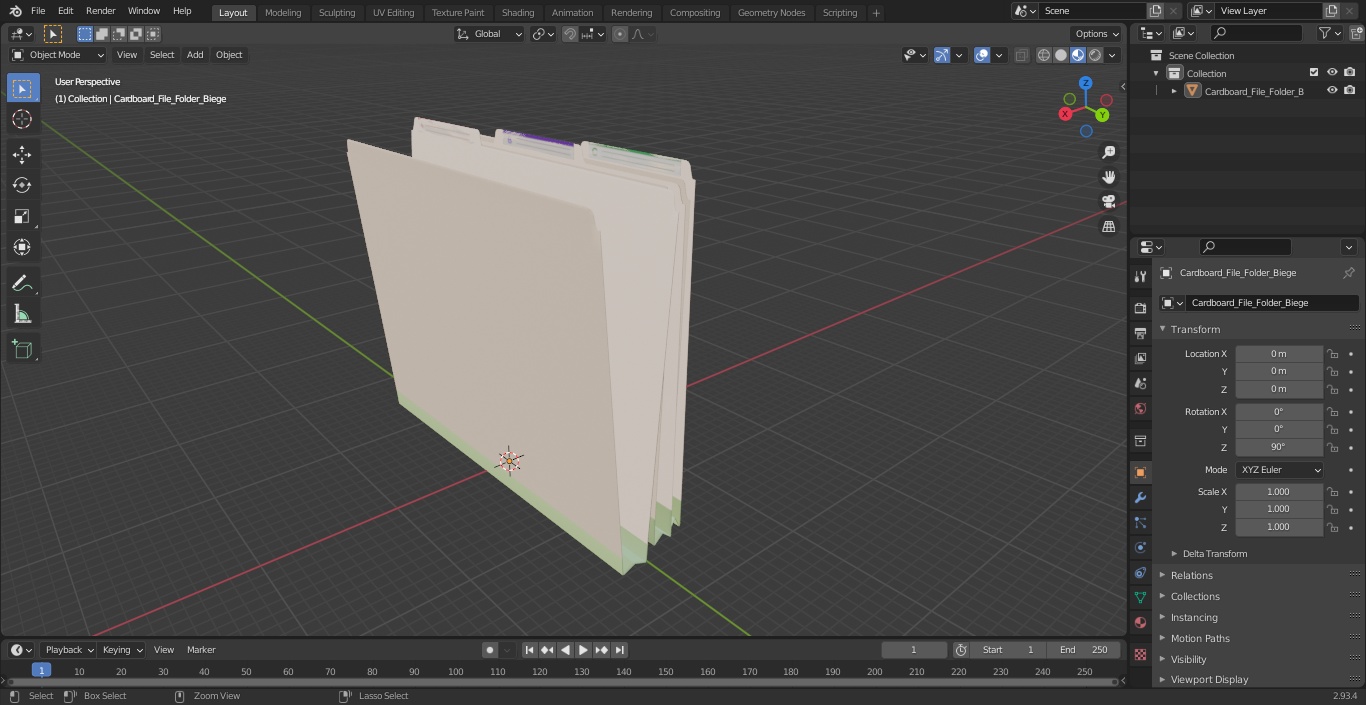Select the Measure tool
The height and width of the screenshot is (705, 1366).
click(22, 314)
